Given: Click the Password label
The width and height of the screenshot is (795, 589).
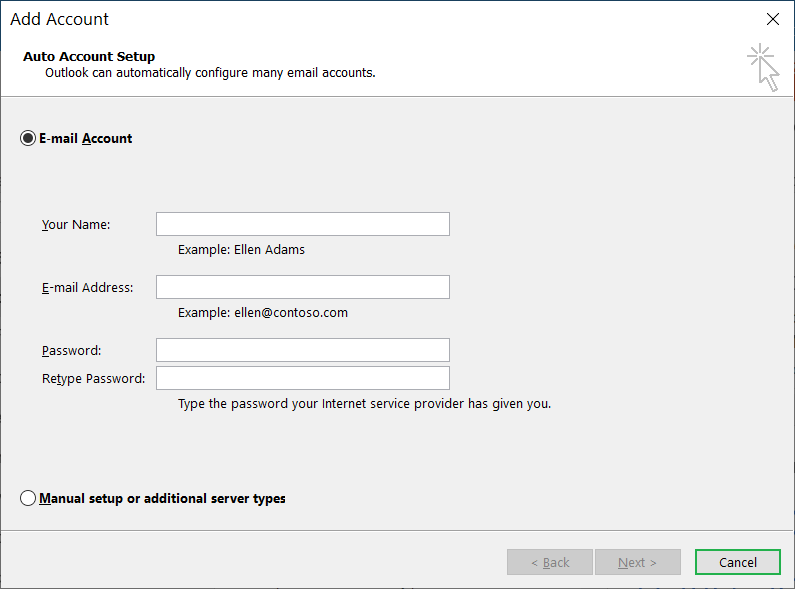Looking at the screenshot, I should (71, 350).
